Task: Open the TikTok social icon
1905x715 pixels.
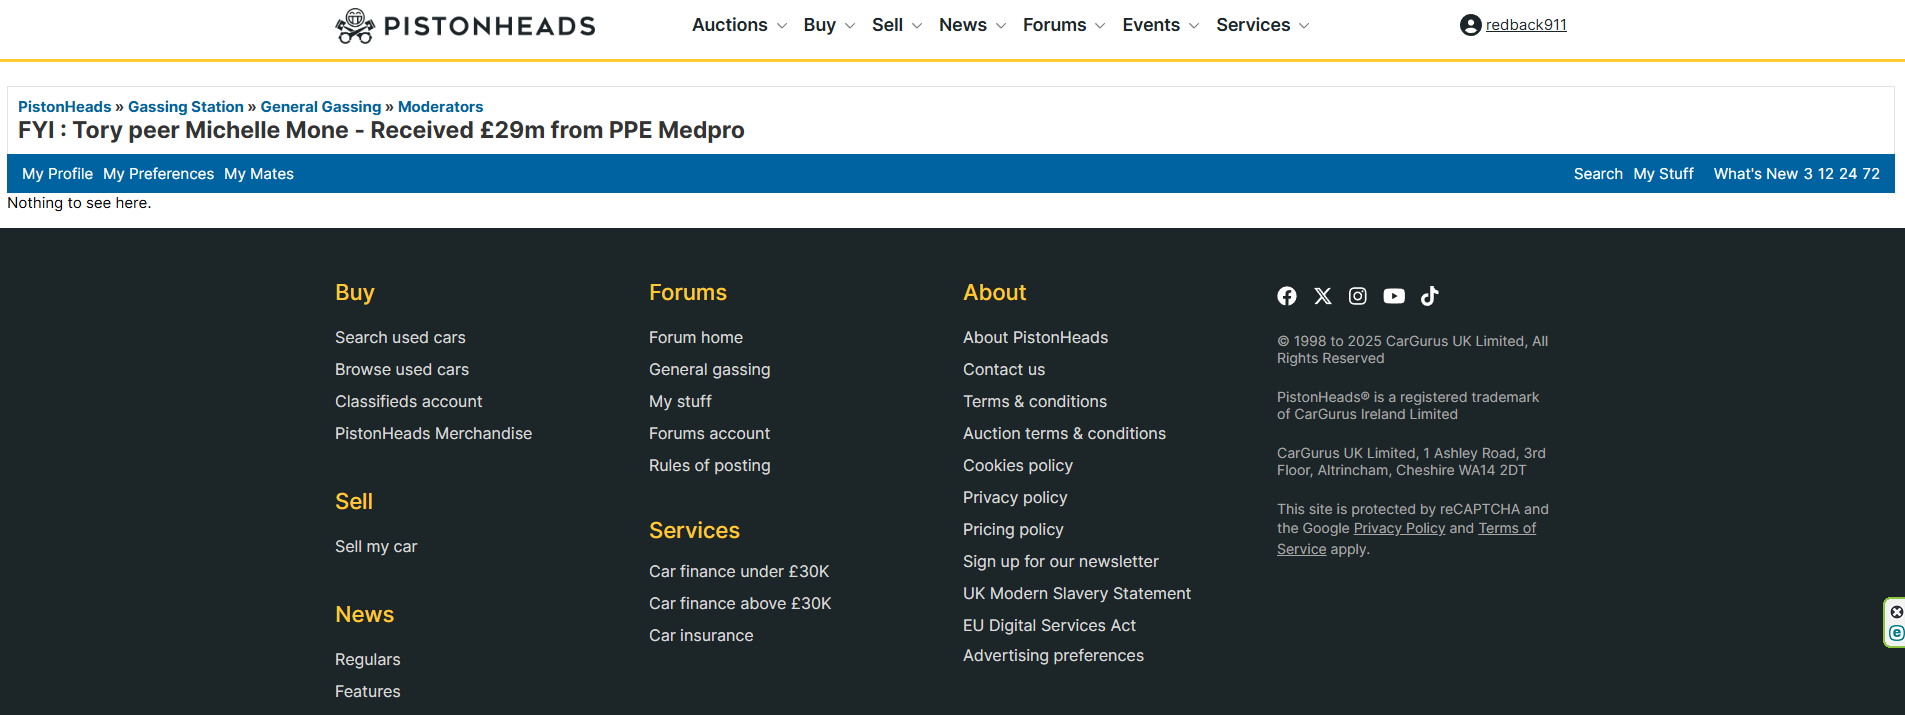Action: [x=1430, y=296]
